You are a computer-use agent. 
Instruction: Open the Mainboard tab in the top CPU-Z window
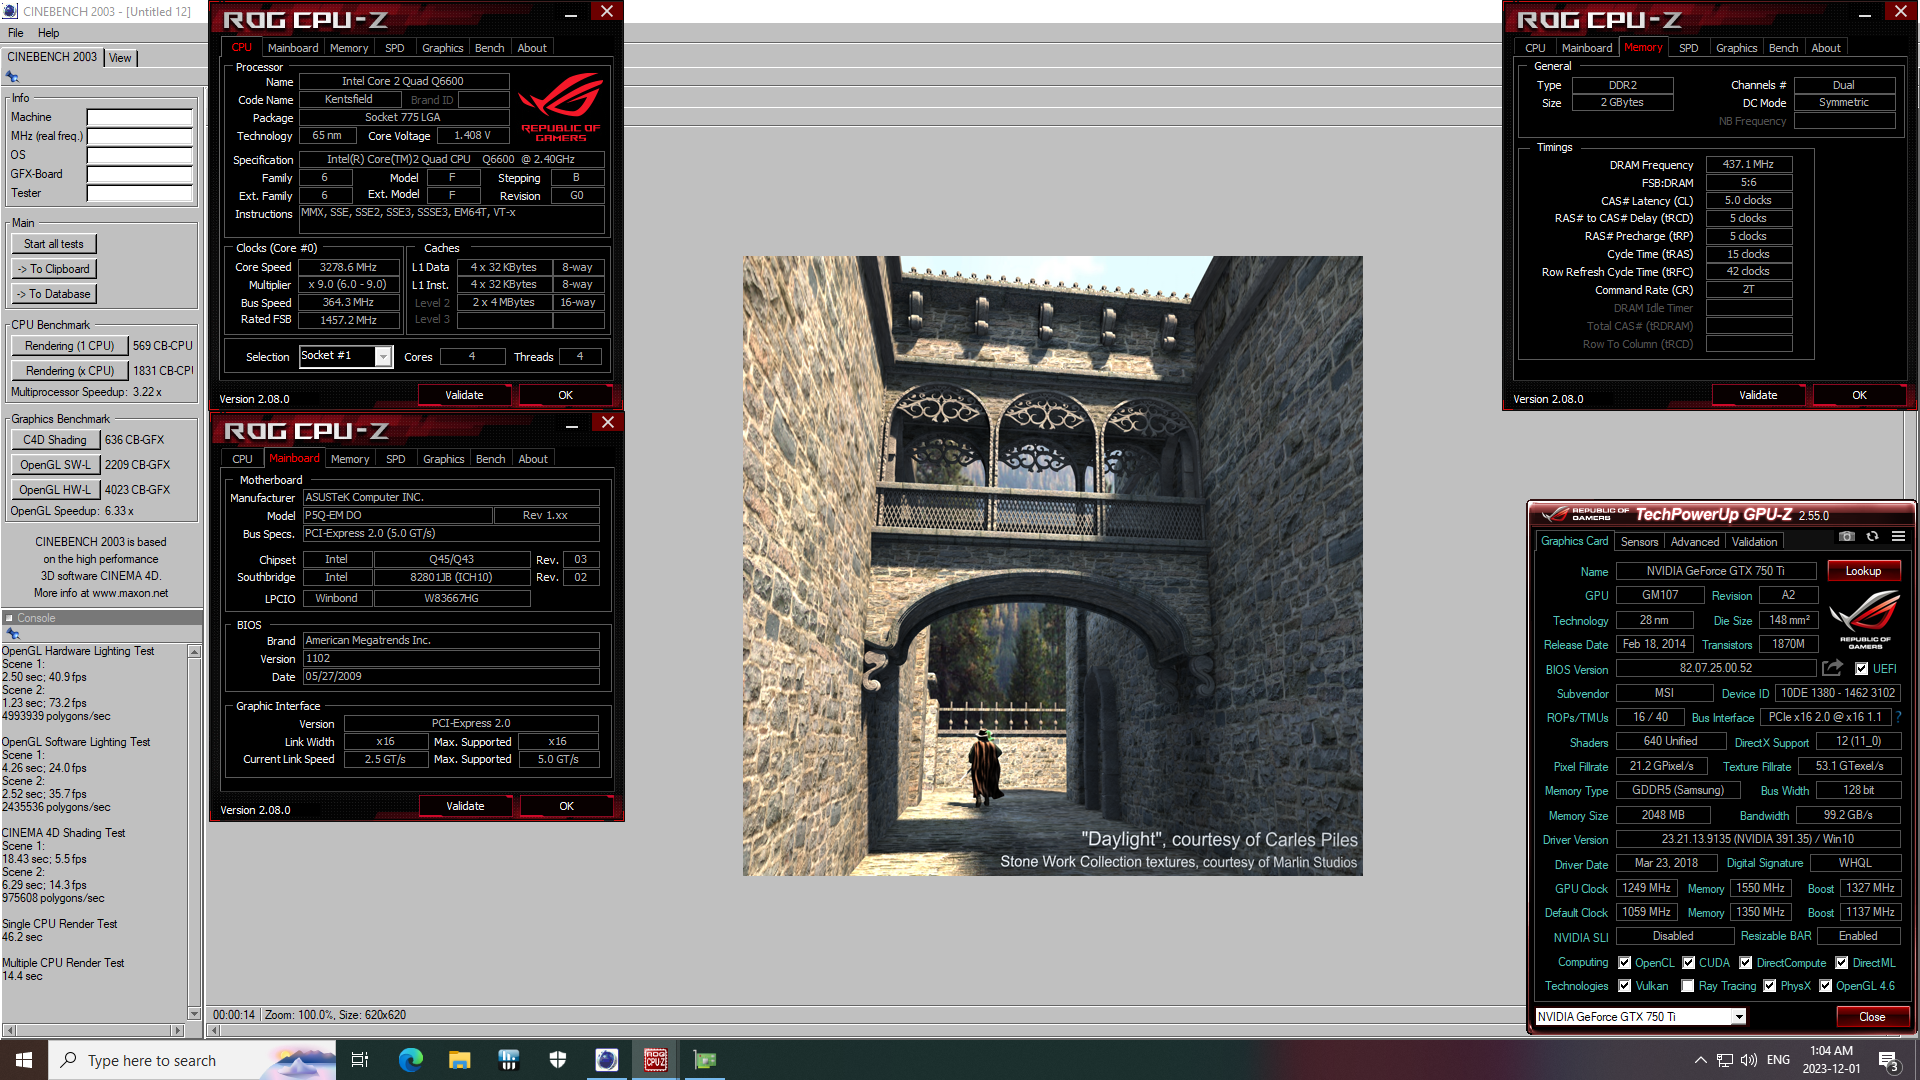coord(292,48)
